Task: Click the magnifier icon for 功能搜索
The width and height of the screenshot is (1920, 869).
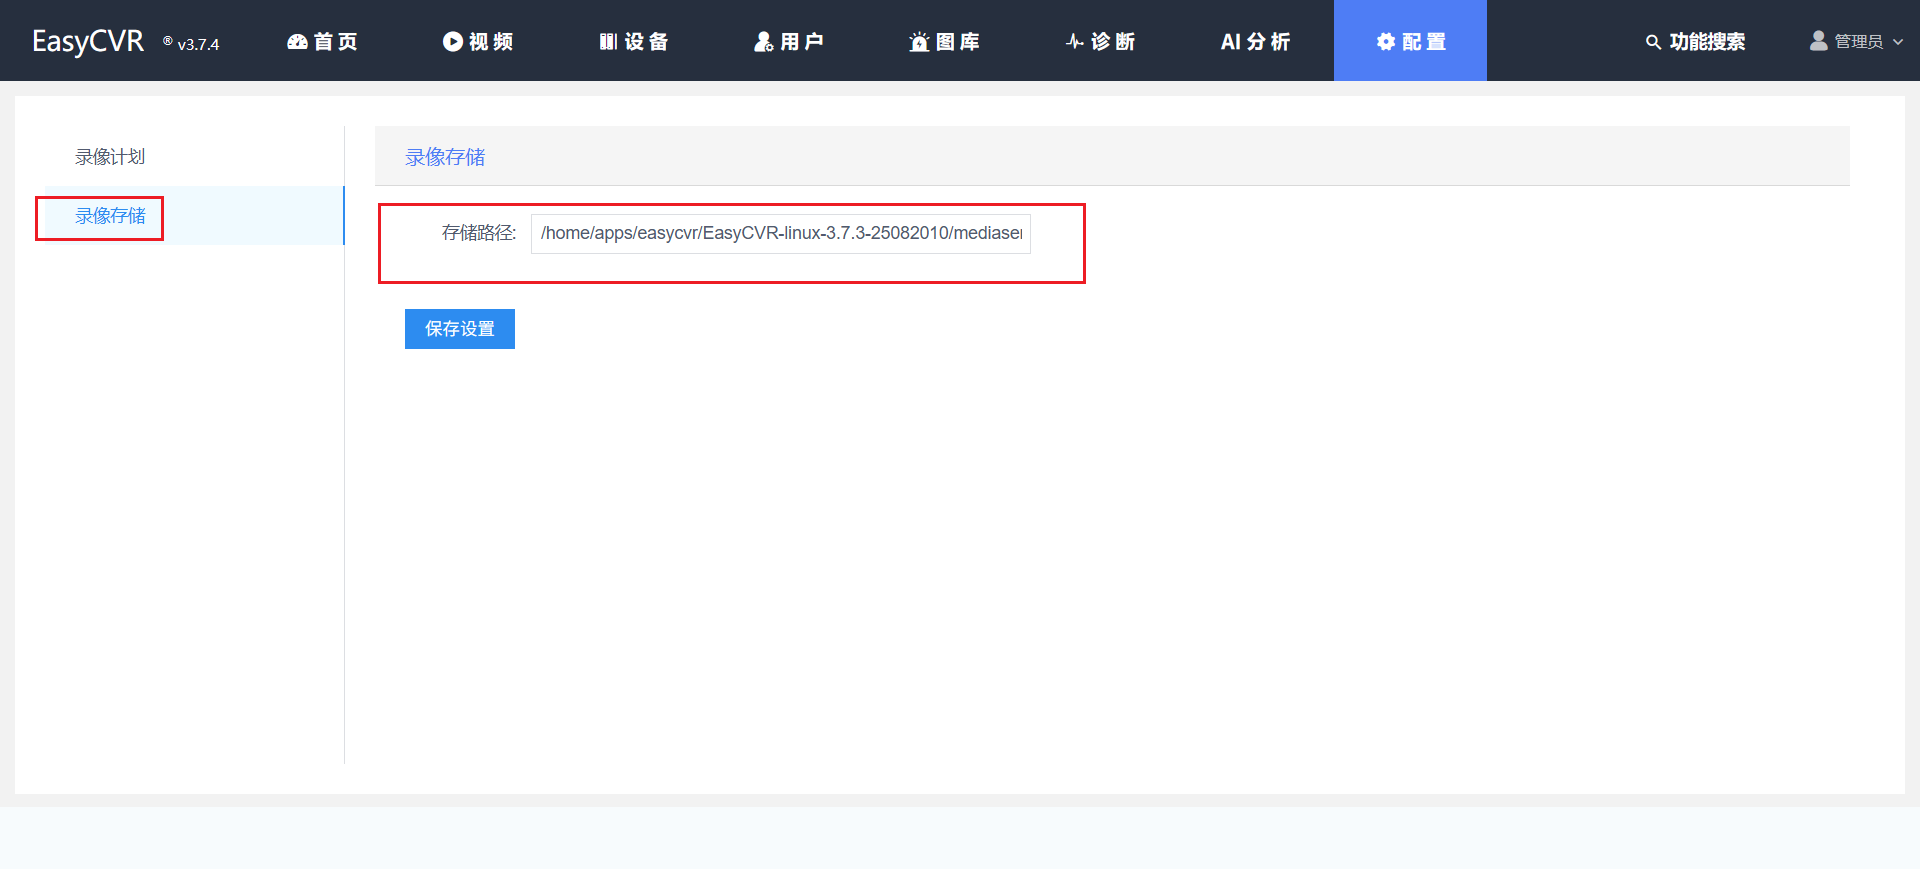Action: point(1653,42)
